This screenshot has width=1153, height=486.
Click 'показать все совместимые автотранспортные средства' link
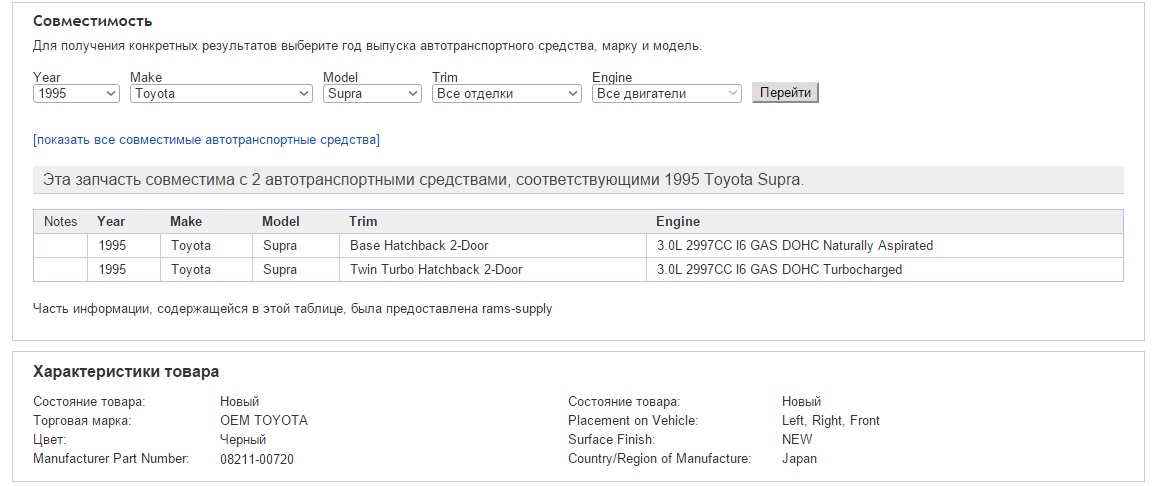(x=206, y=139)
